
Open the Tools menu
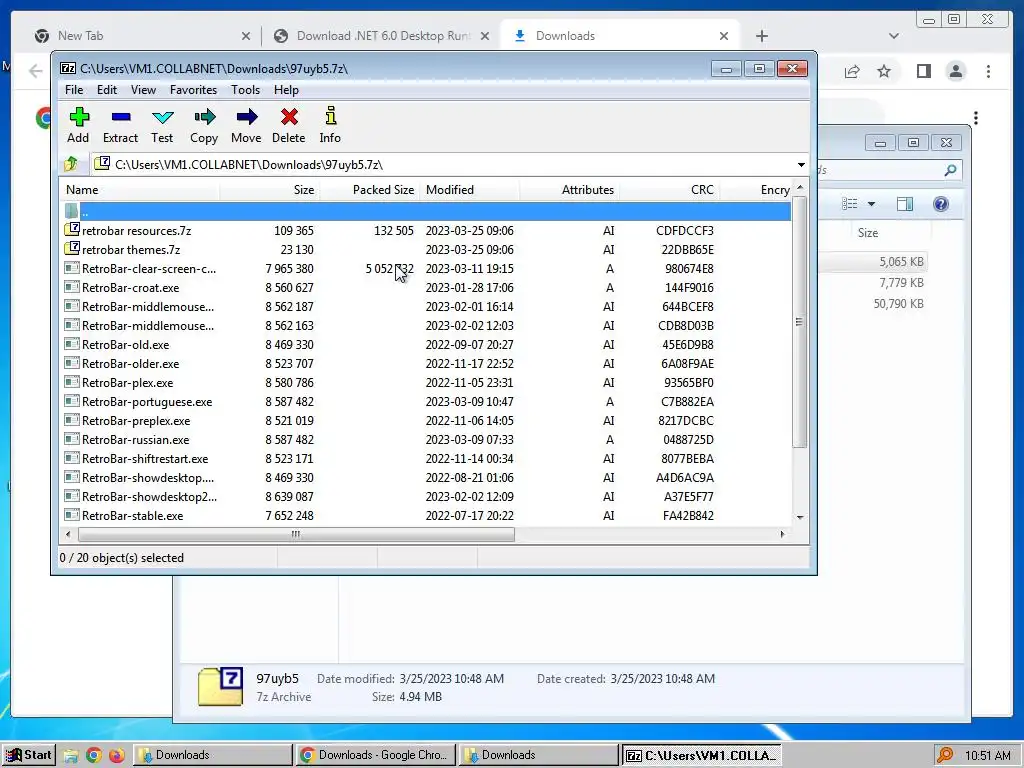(x=246, y=90)
